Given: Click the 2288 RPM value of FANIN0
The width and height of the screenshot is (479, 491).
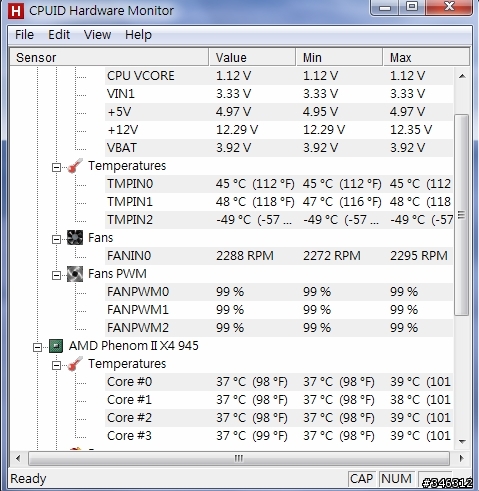Looking at the screenshot, I should pyautogui.click(x=245, y=256).
